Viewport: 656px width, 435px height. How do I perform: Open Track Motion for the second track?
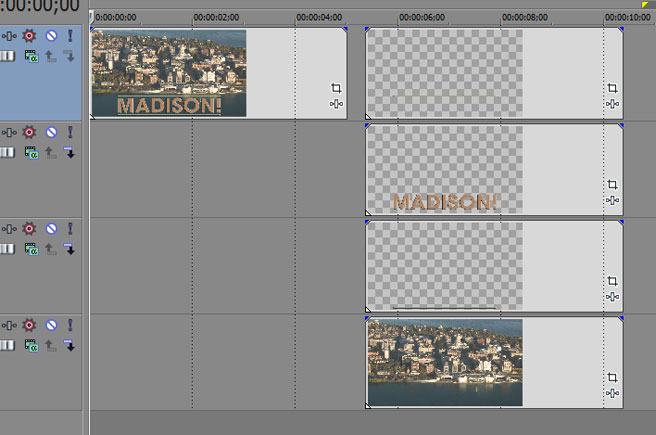coord(9,133)
